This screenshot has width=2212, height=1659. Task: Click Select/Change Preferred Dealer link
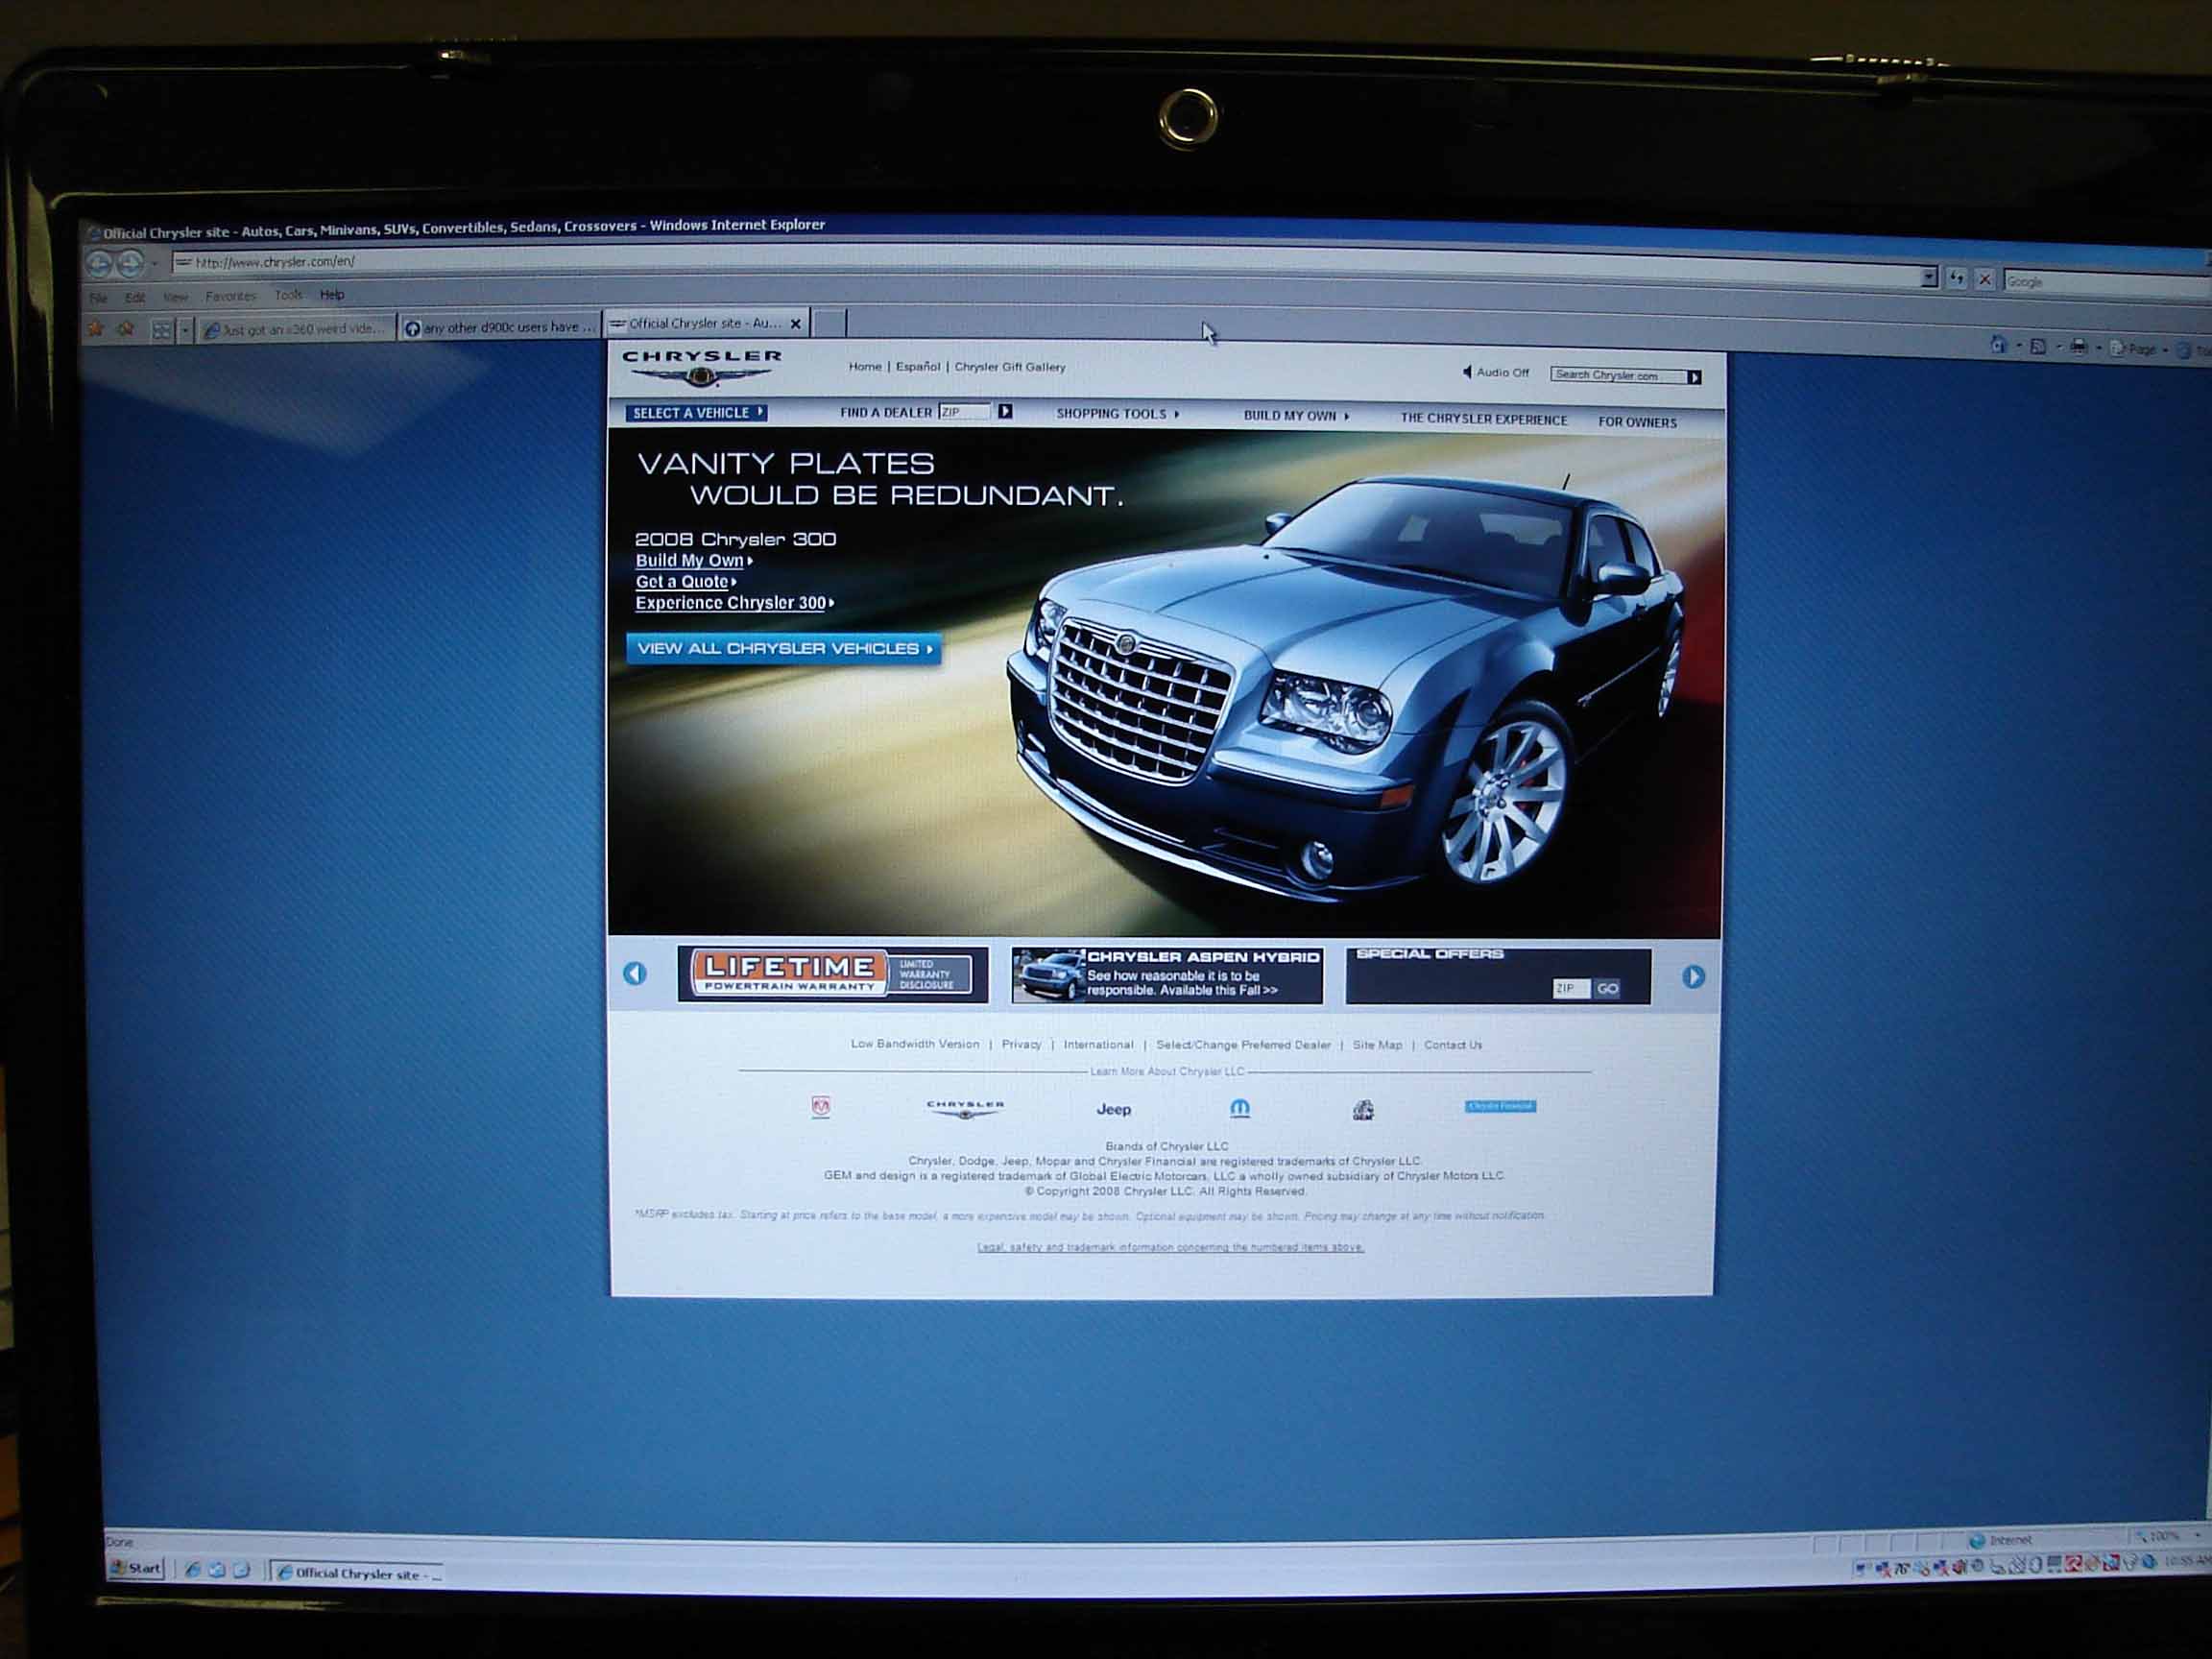(1243, 1045)
